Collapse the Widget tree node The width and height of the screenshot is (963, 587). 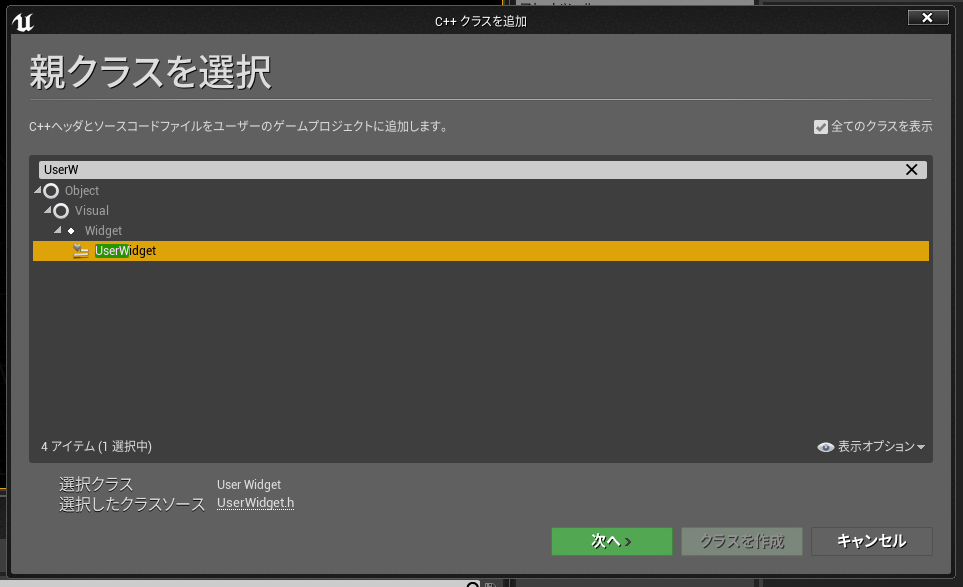pos(58,230)
